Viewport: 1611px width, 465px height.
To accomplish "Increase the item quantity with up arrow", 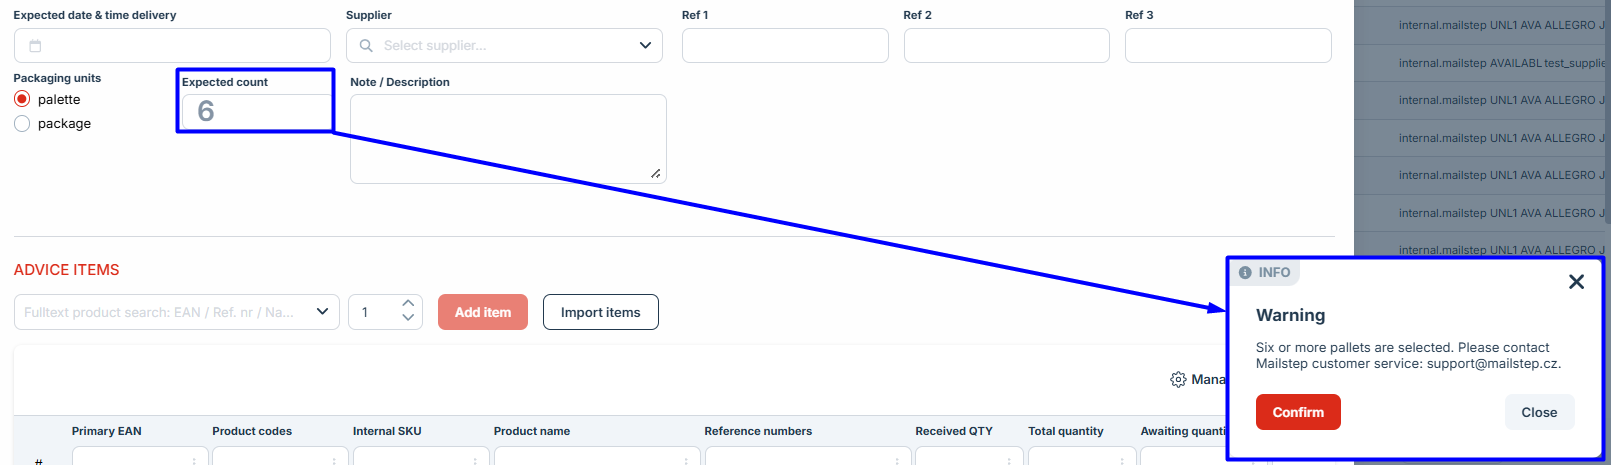I will (x=408, y=303).
